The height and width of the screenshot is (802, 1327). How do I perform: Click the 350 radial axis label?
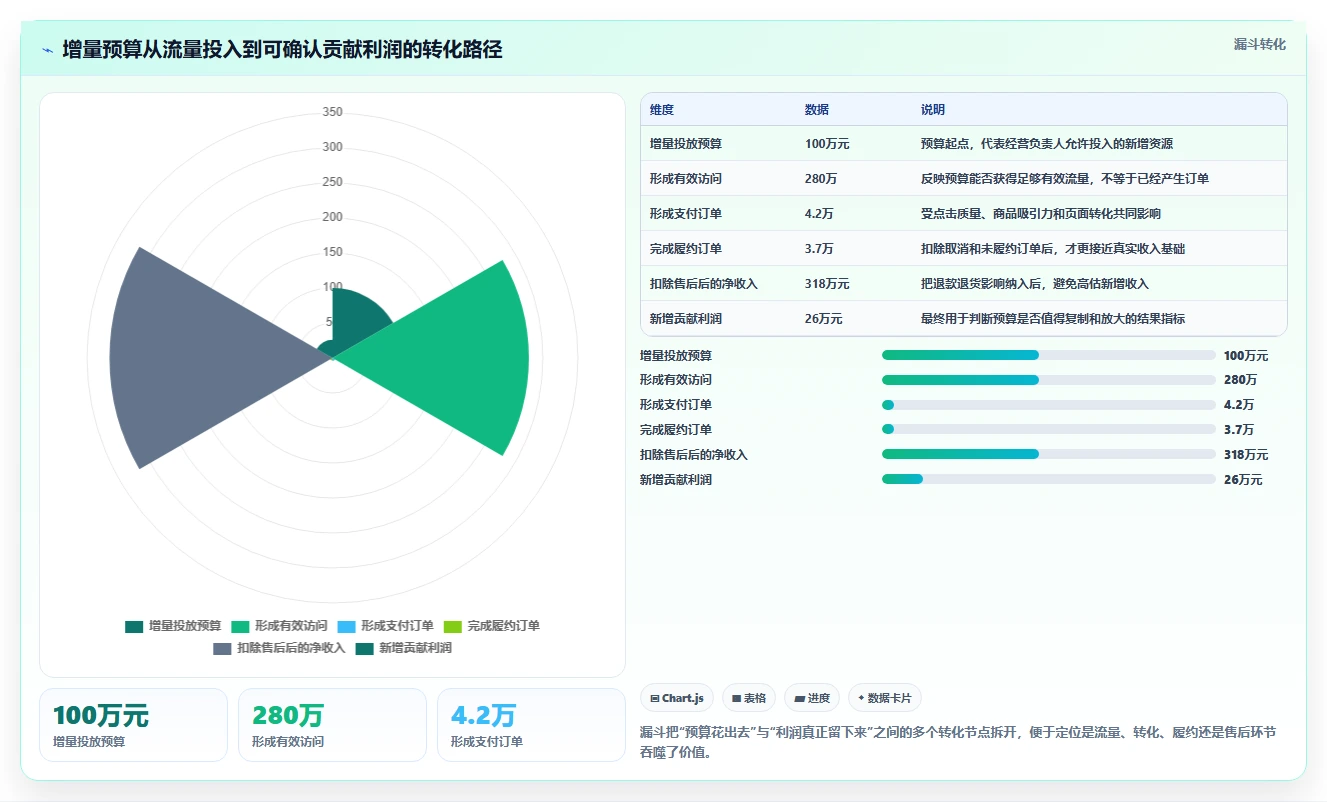332,112
